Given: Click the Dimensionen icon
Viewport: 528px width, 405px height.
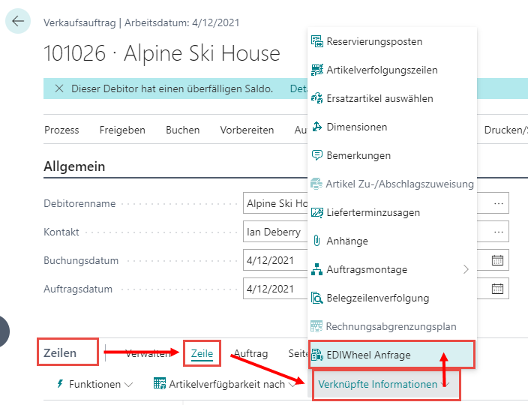Looking at the screenshot, I should [x=317, y=127].
